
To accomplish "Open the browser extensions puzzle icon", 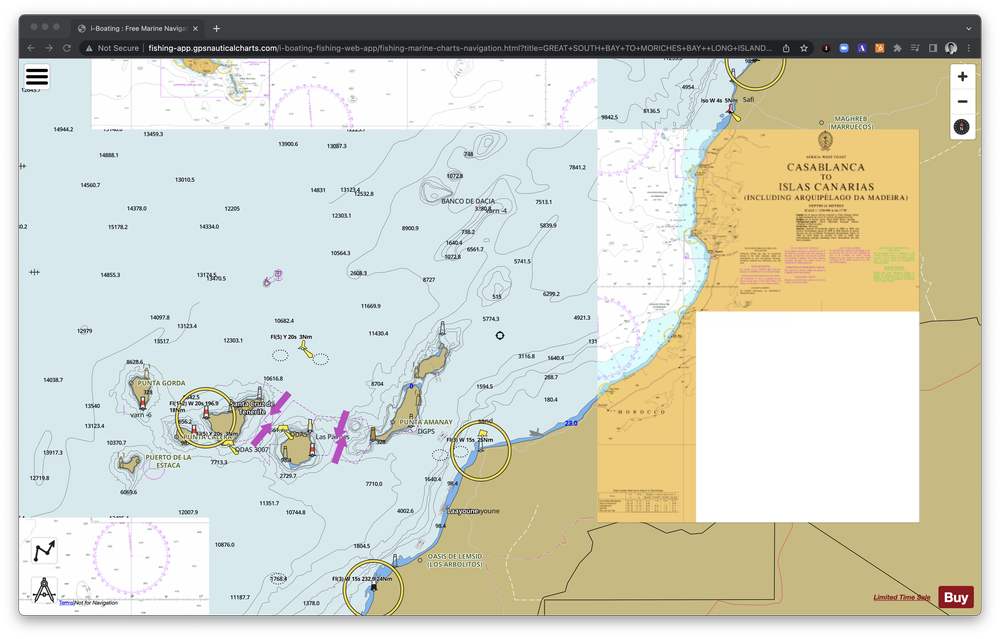I will point(897,48).
